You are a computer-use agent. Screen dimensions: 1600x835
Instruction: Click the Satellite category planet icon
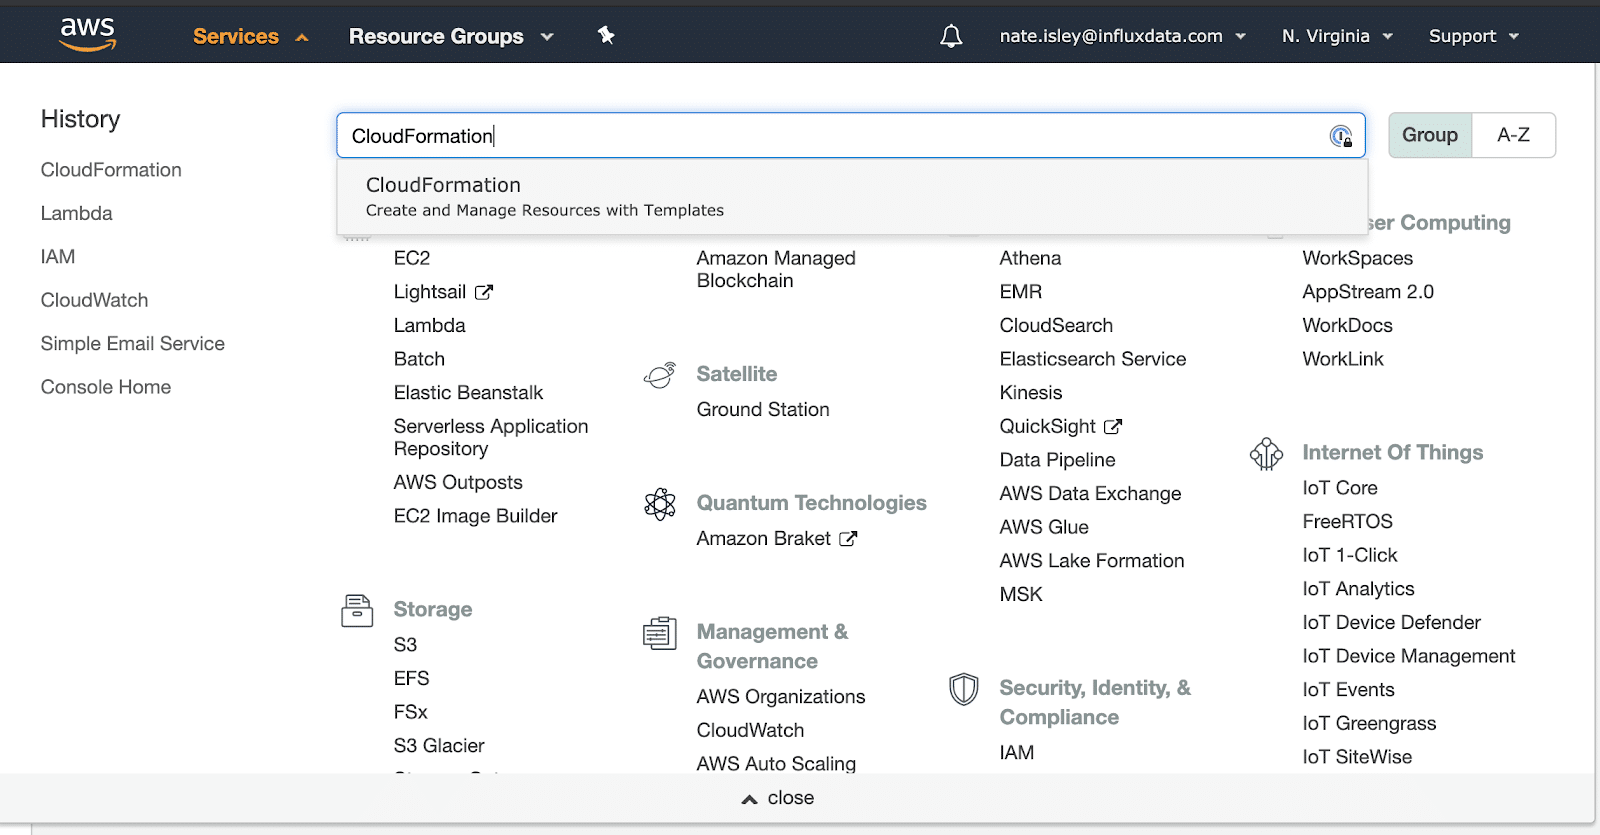pos(660,375)
